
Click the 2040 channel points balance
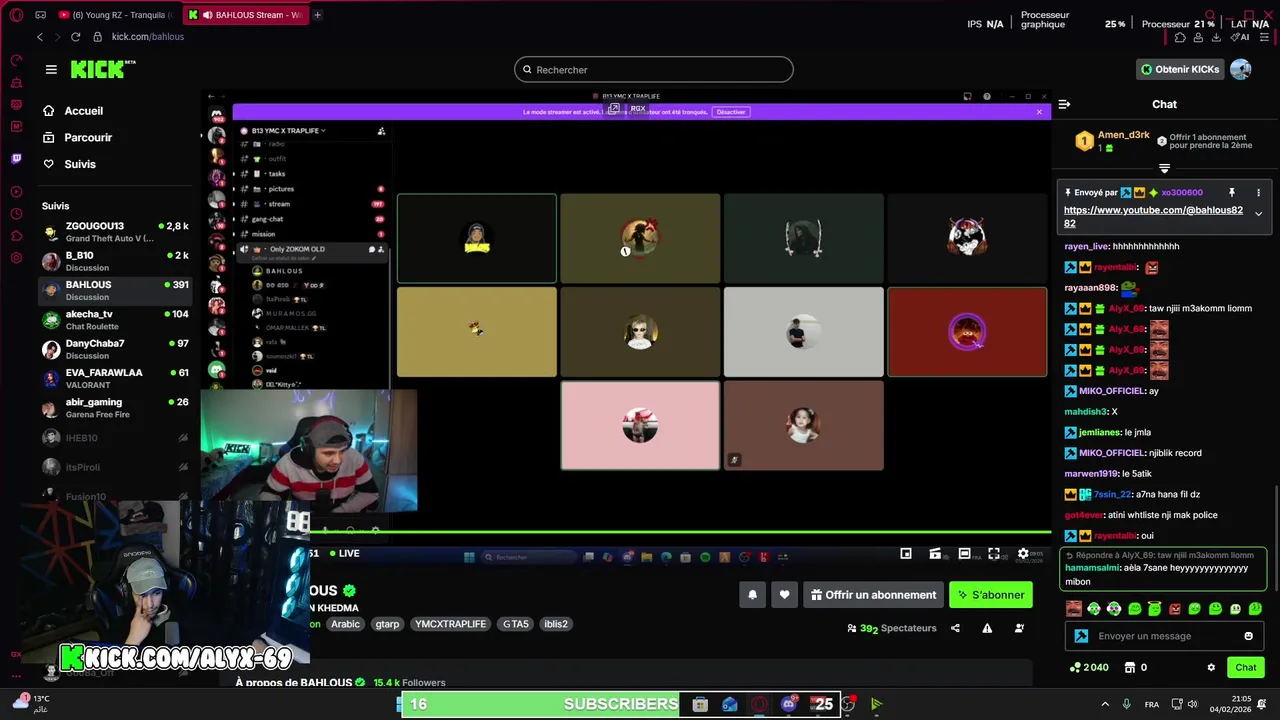click(x=1089, y=667)
